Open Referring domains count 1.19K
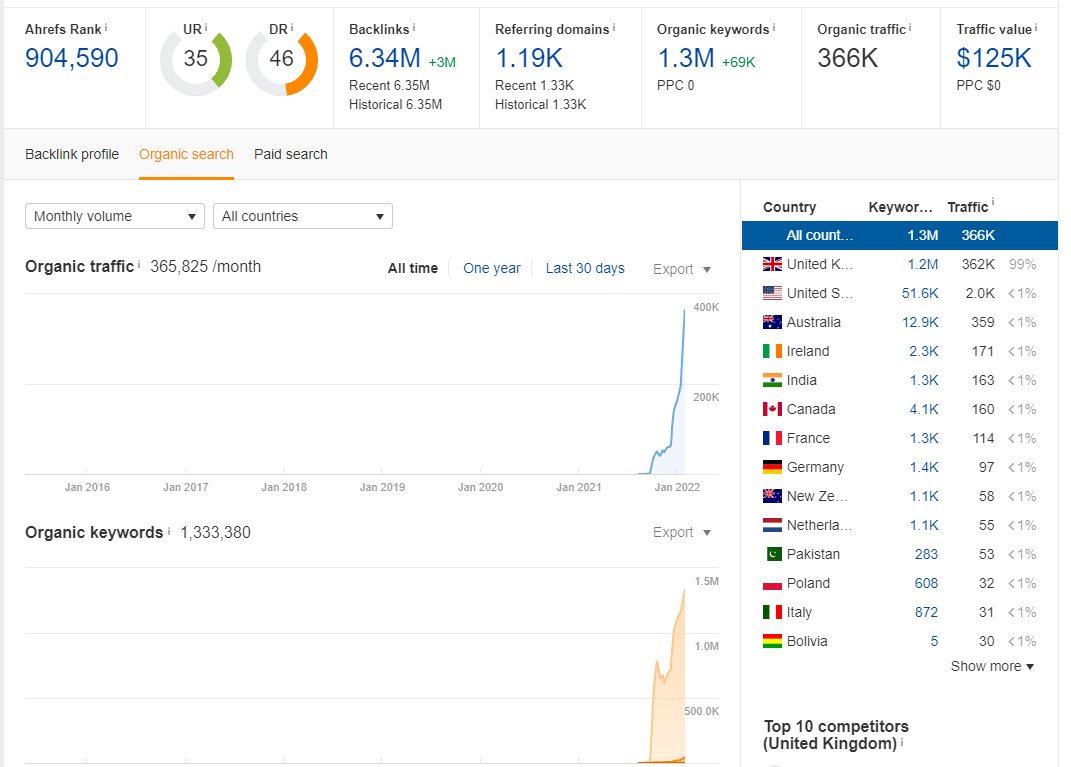 [529, 58]
